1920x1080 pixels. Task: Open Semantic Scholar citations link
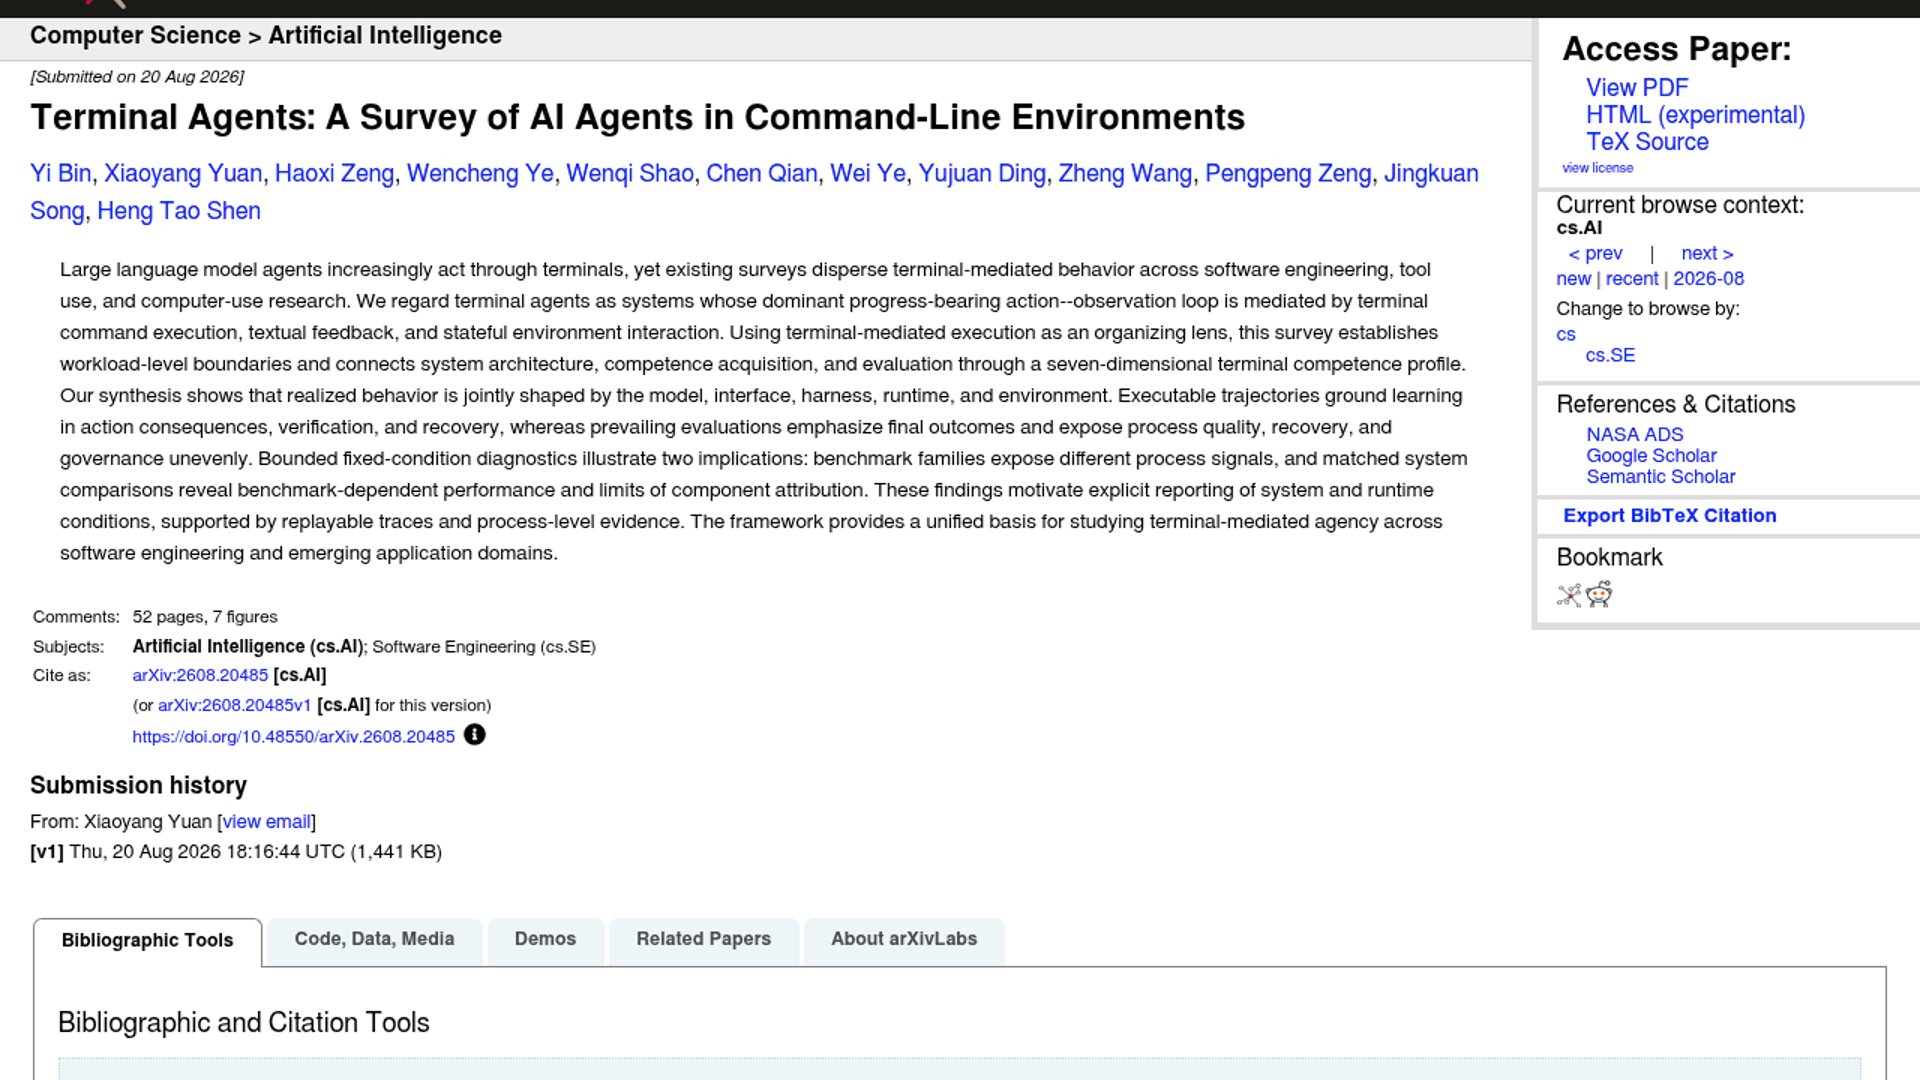tap(1660, 477)
